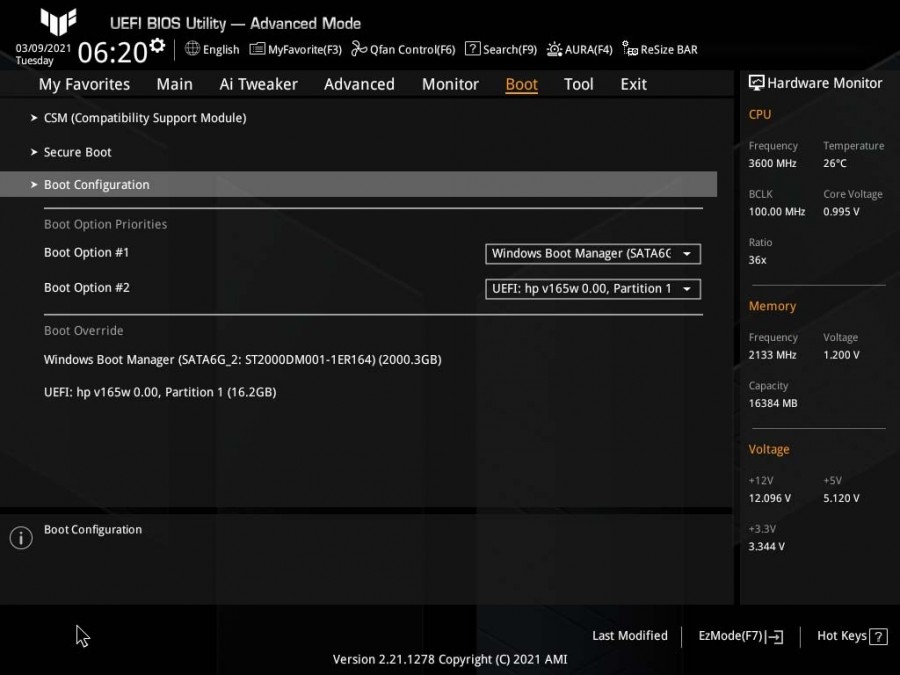
Task: Click the settings gear beside the clock
Action: [157, 45]
